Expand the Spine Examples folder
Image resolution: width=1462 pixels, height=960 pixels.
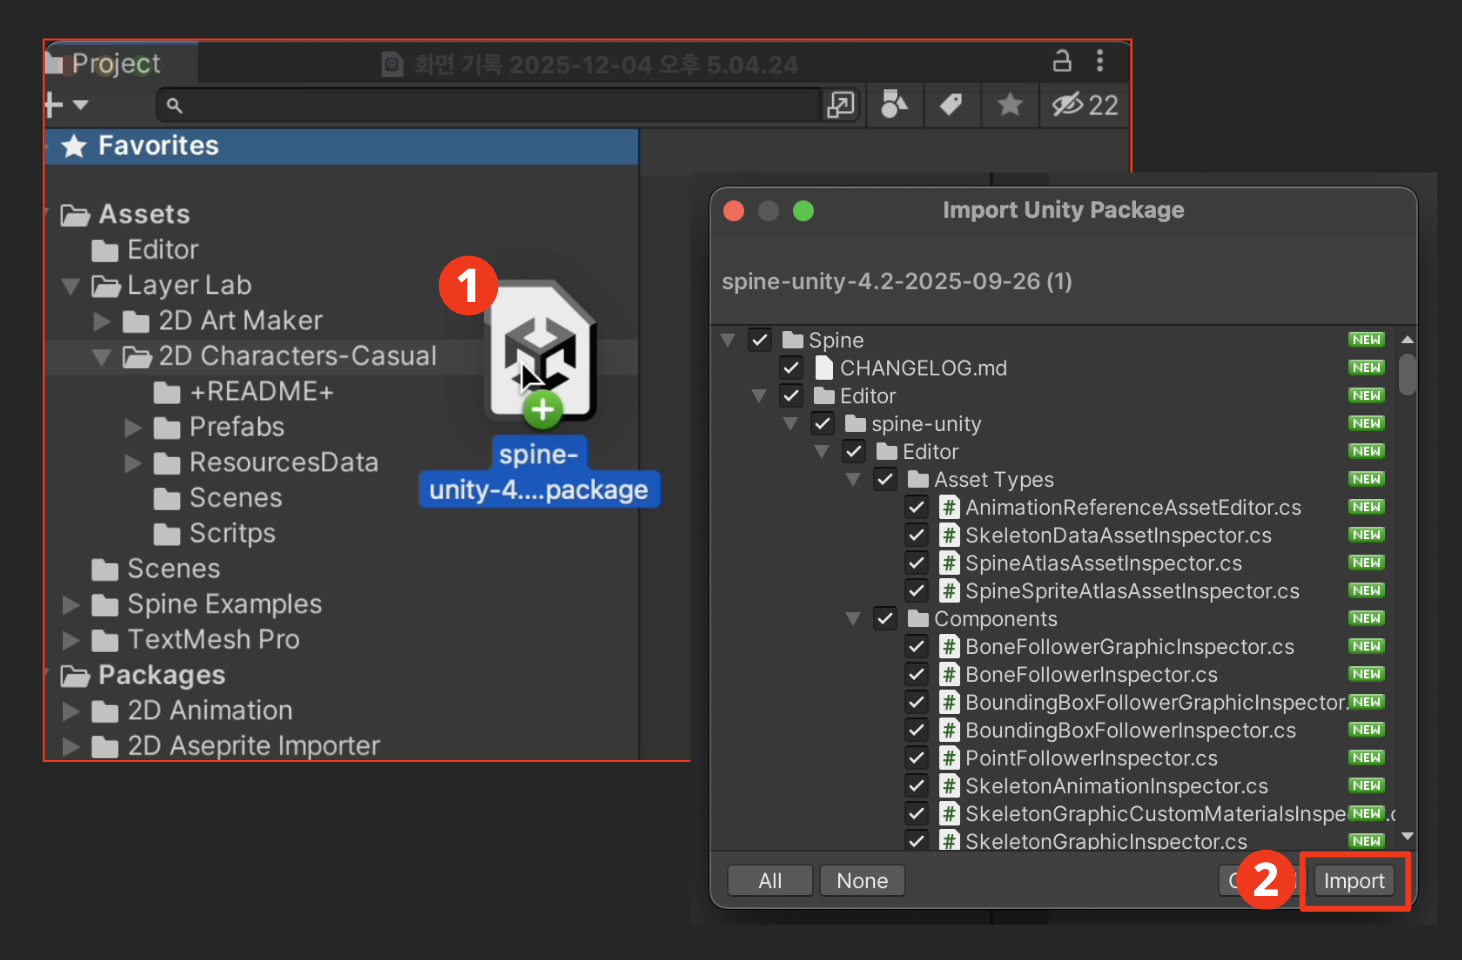(x=71, y=605)
